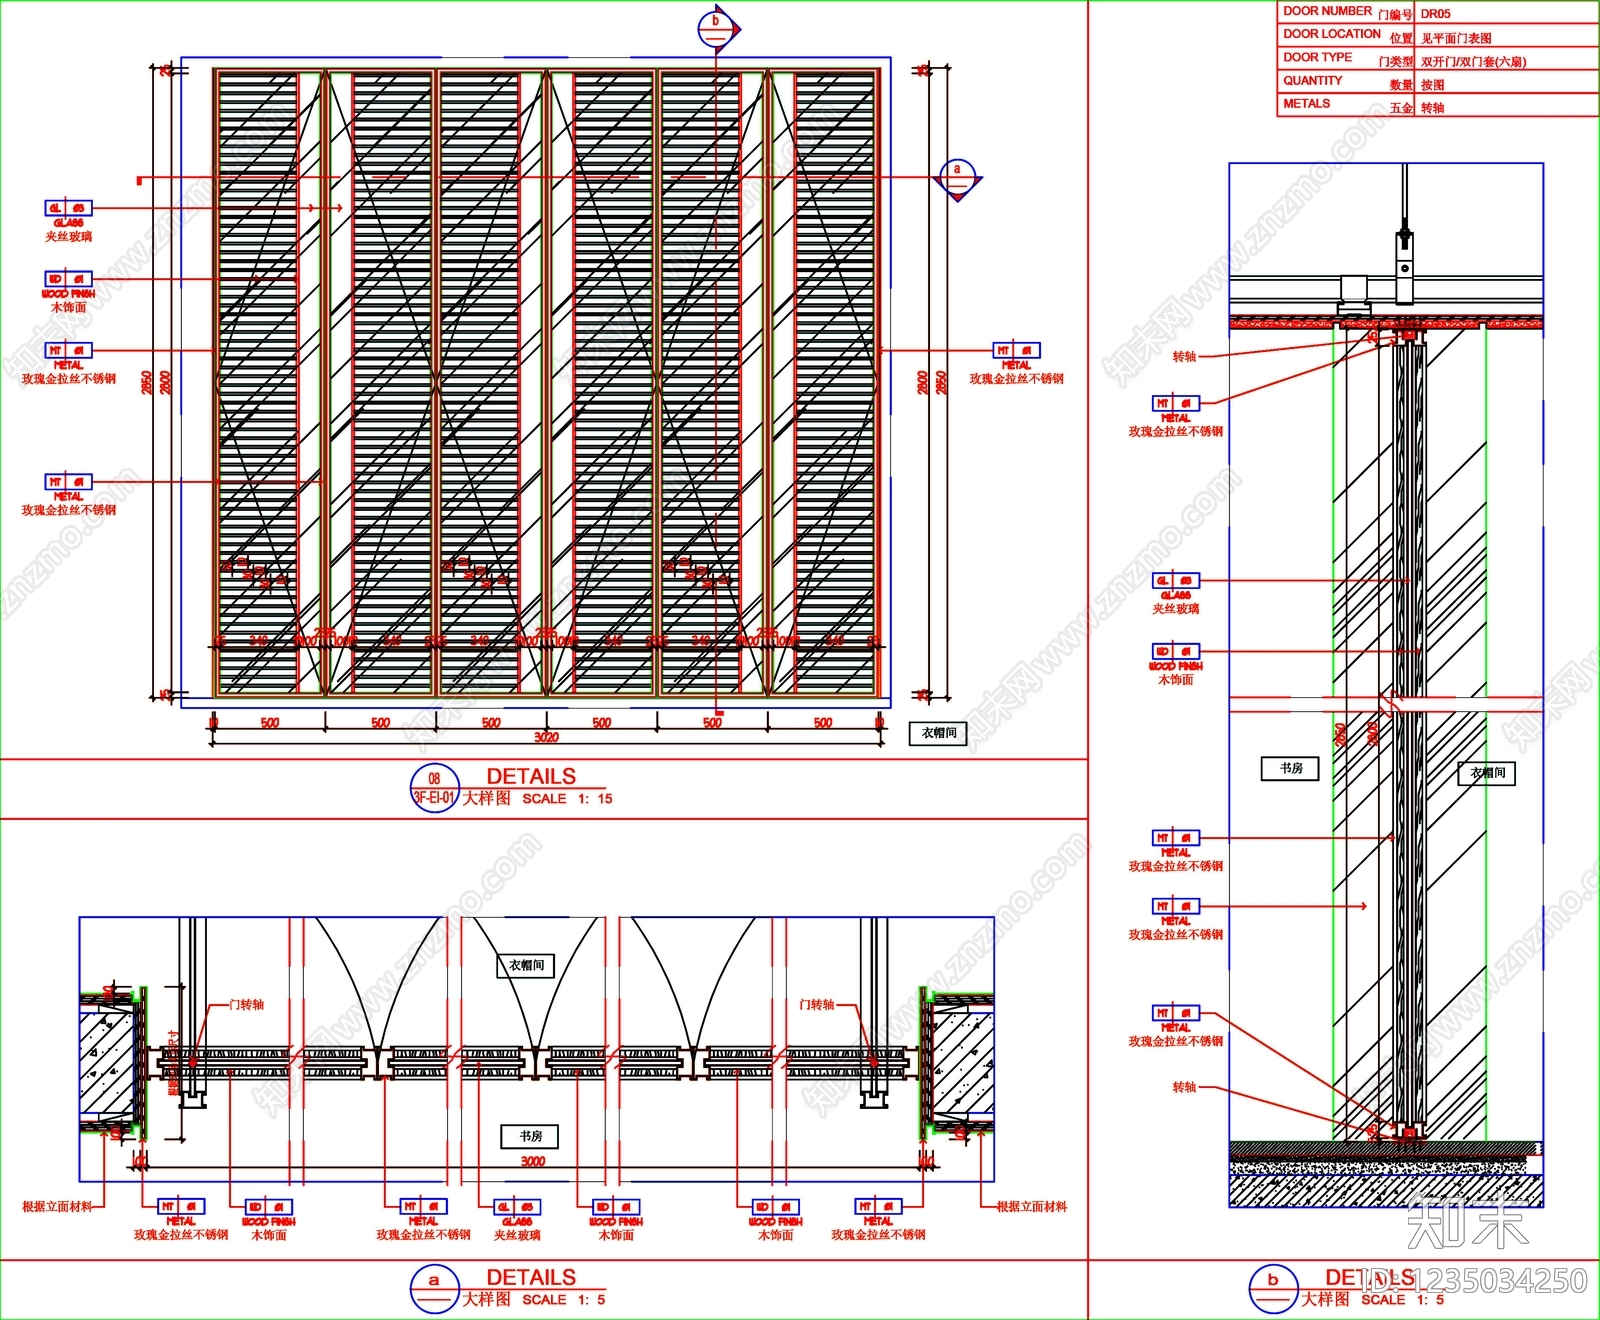Image resolution: width=1600 pixels, height=1320 pixels.
Task: Click the WD 01 wood finish tag left of the elevation
Action: (x=69, y=279)
